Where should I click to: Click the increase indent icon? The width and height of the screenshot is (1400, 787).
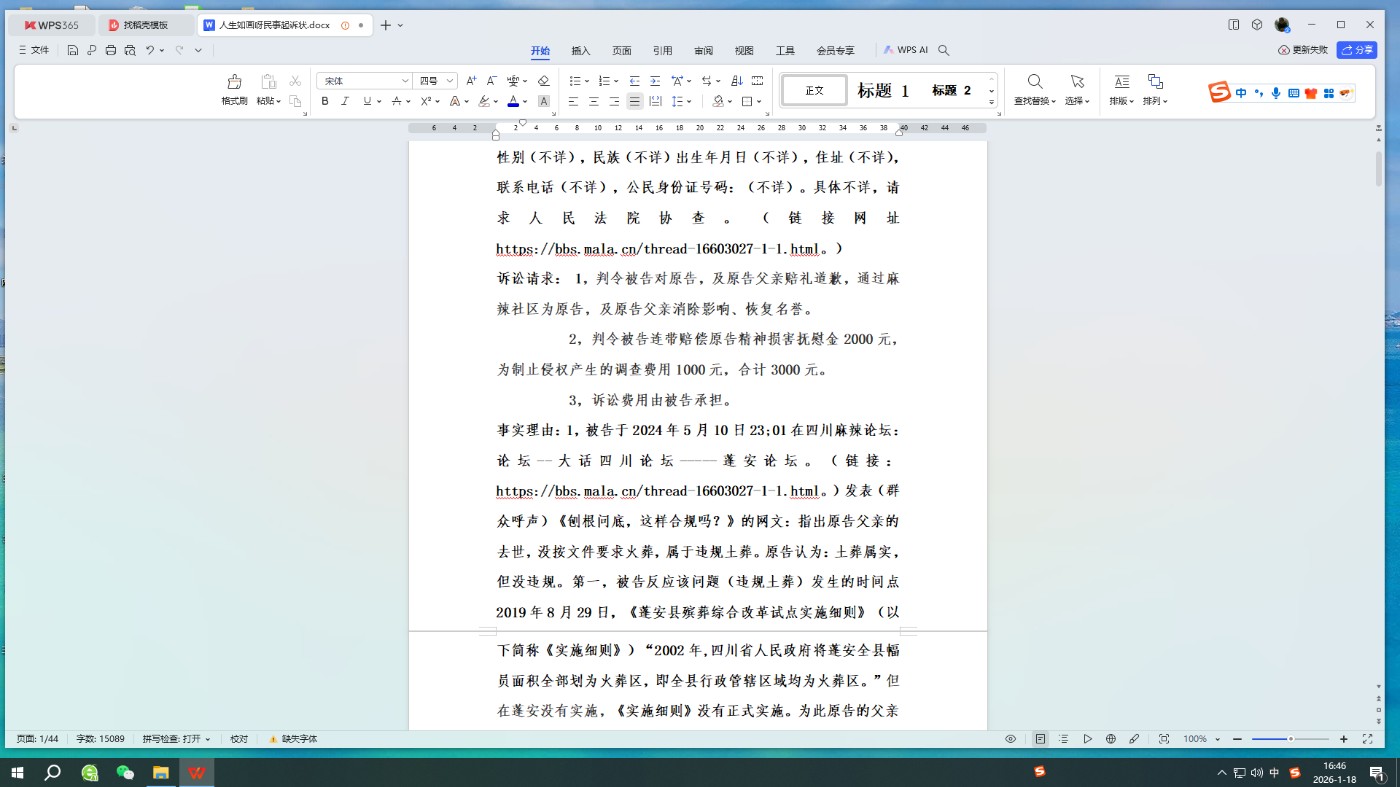tap(655, 81)
